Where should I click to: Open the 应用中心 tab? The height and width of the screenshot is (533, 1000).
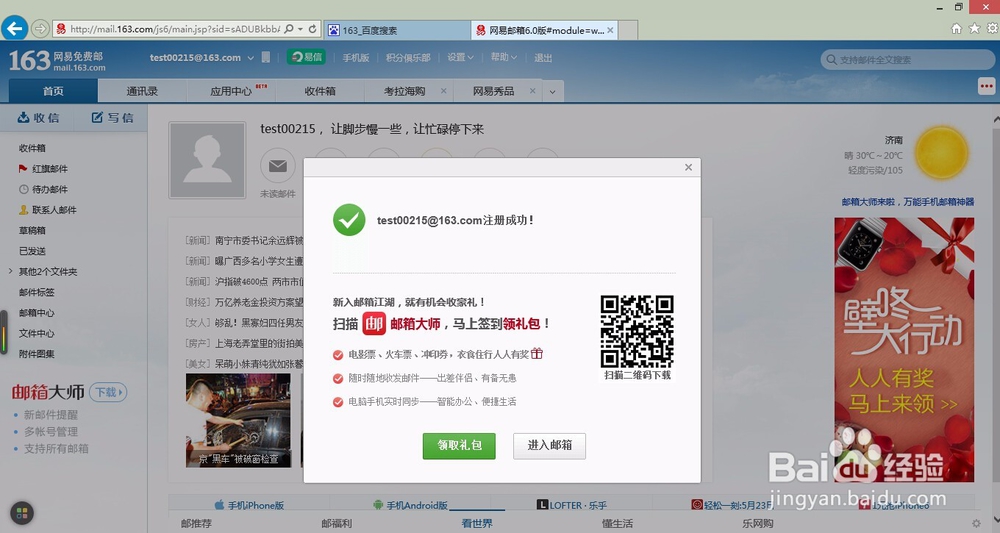point(232,91)
